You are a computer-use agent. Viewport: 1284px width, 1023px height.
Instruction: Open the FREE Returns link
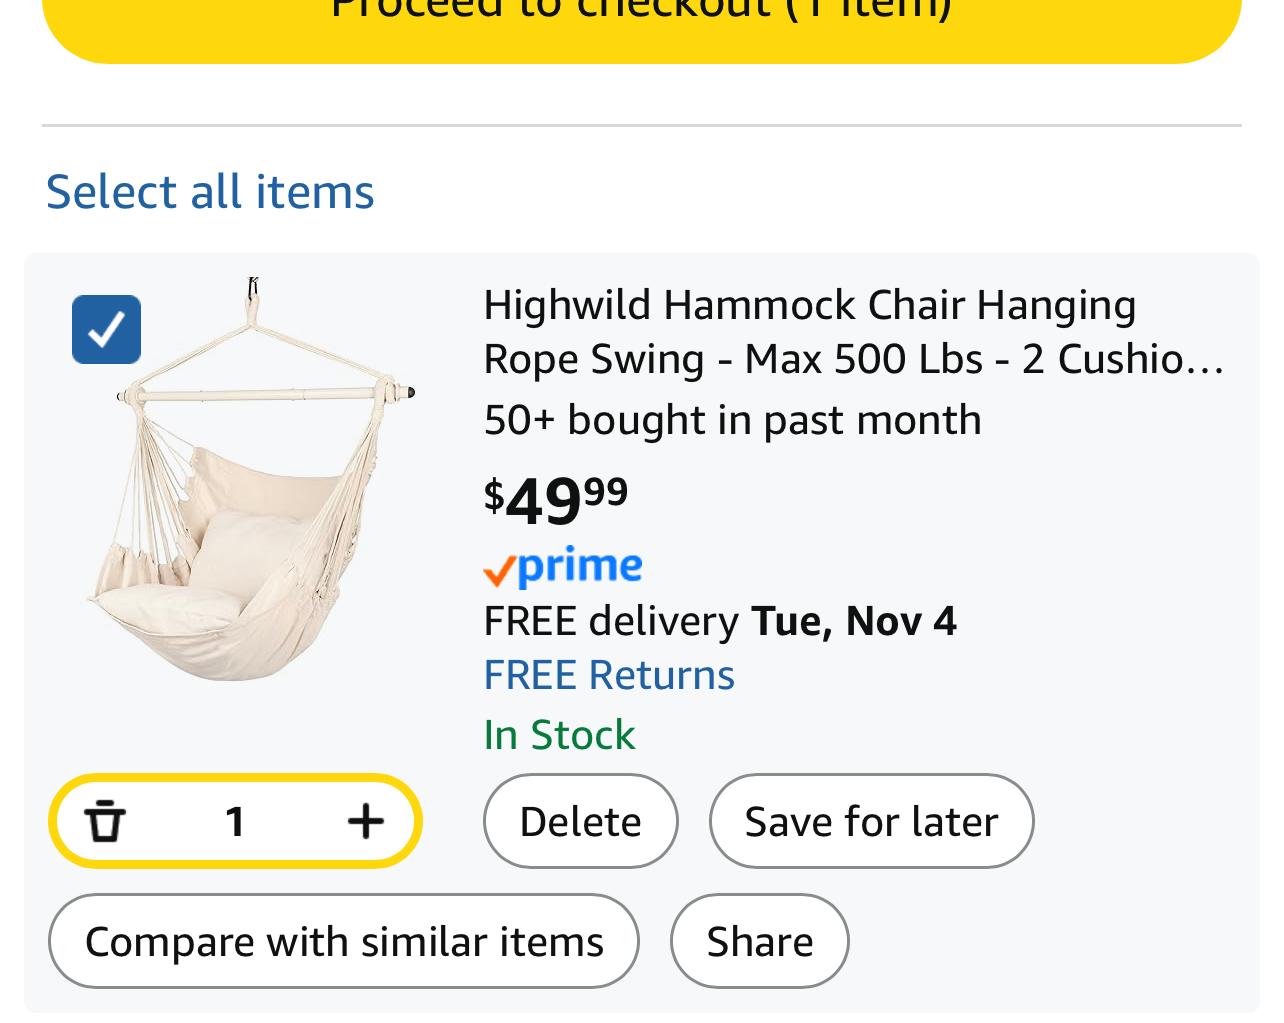click(609, 675)
